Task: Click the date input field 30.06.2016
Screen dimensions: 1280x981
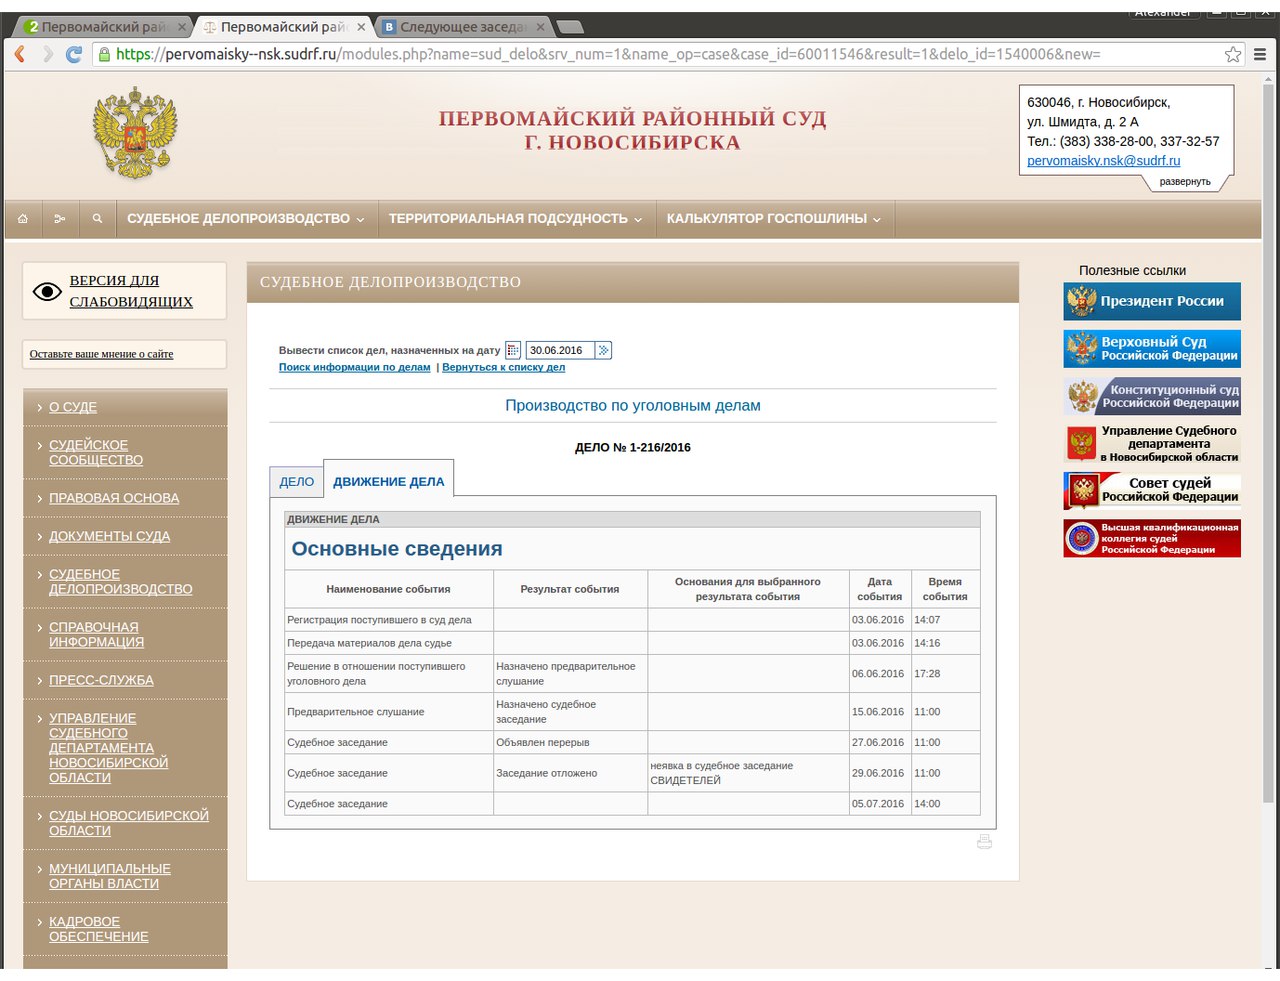Action: tap(560, 350)
